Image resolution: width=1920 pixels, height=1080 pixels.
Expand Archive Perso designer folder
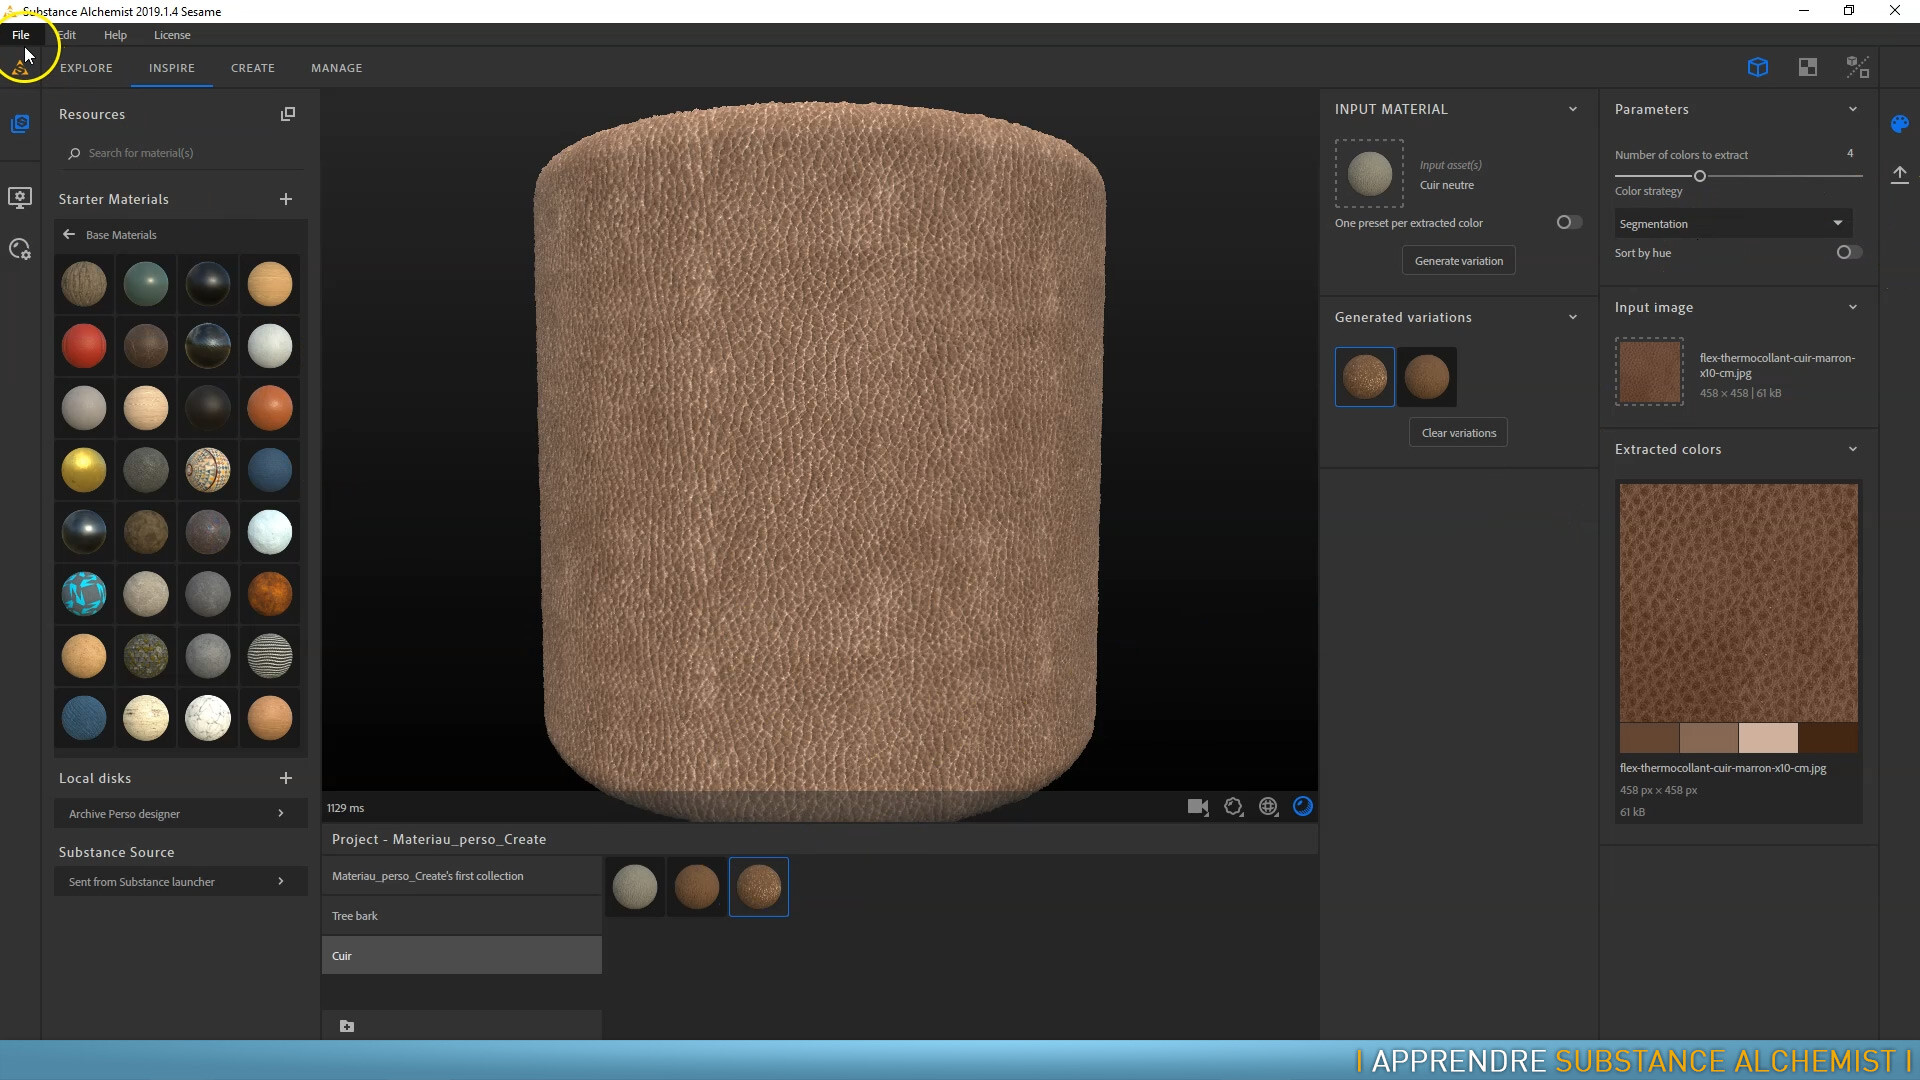pyautogui.click(x=180, y=814)
